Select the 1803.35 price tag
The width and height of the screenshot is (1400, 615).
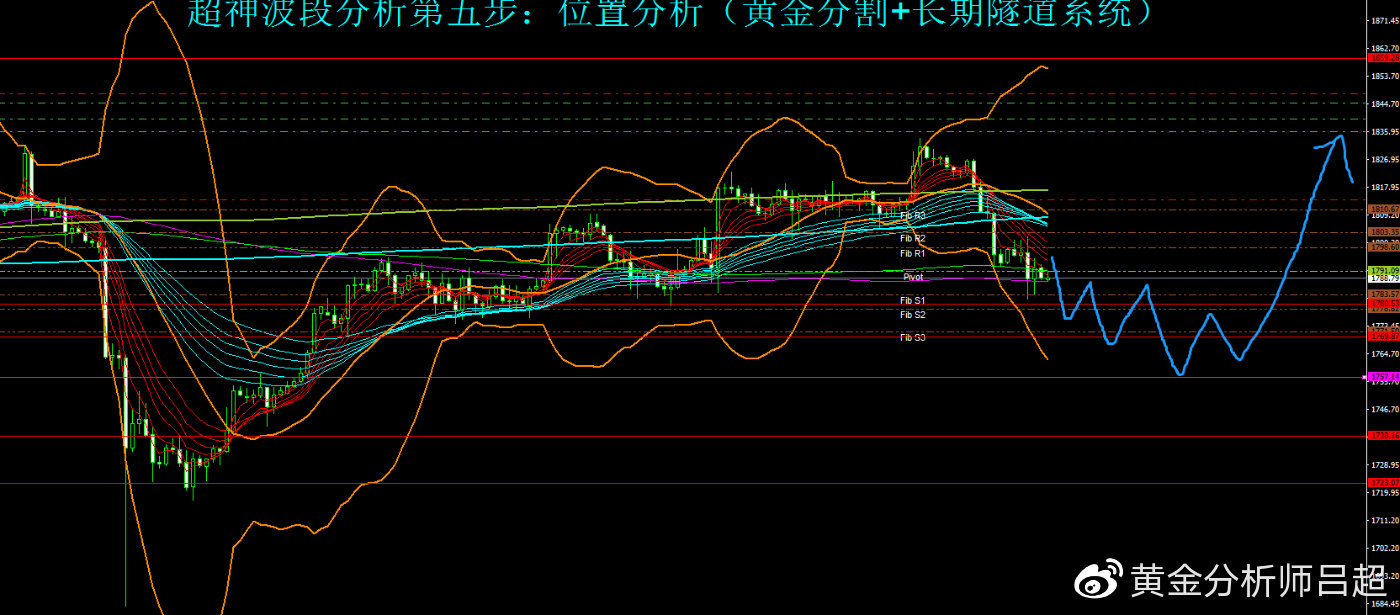click(x=1383, y=232)
